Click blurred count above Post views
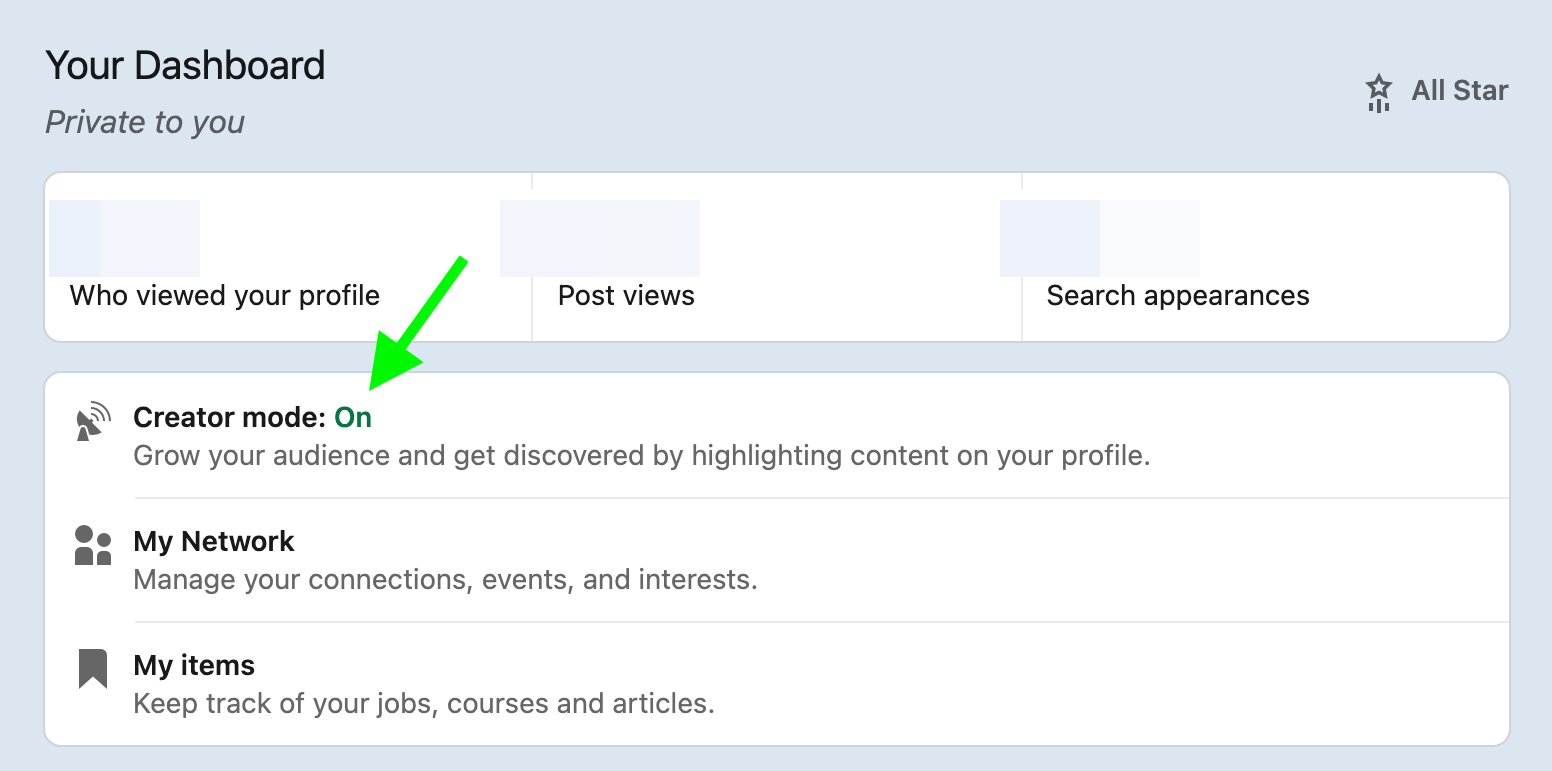Image resolution: width=1552 pixels, height=771 pixels. (600, 238)
